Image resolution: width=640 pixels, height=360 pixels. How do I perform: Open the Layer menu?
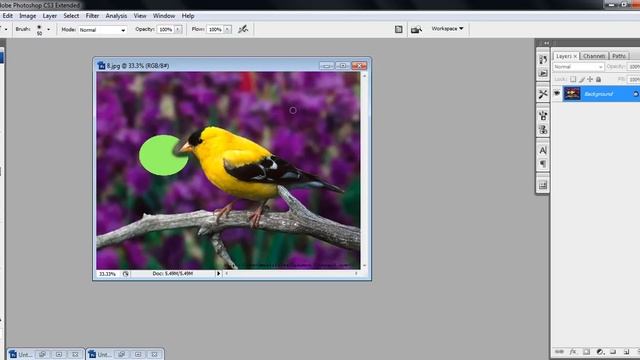(50, 16)
